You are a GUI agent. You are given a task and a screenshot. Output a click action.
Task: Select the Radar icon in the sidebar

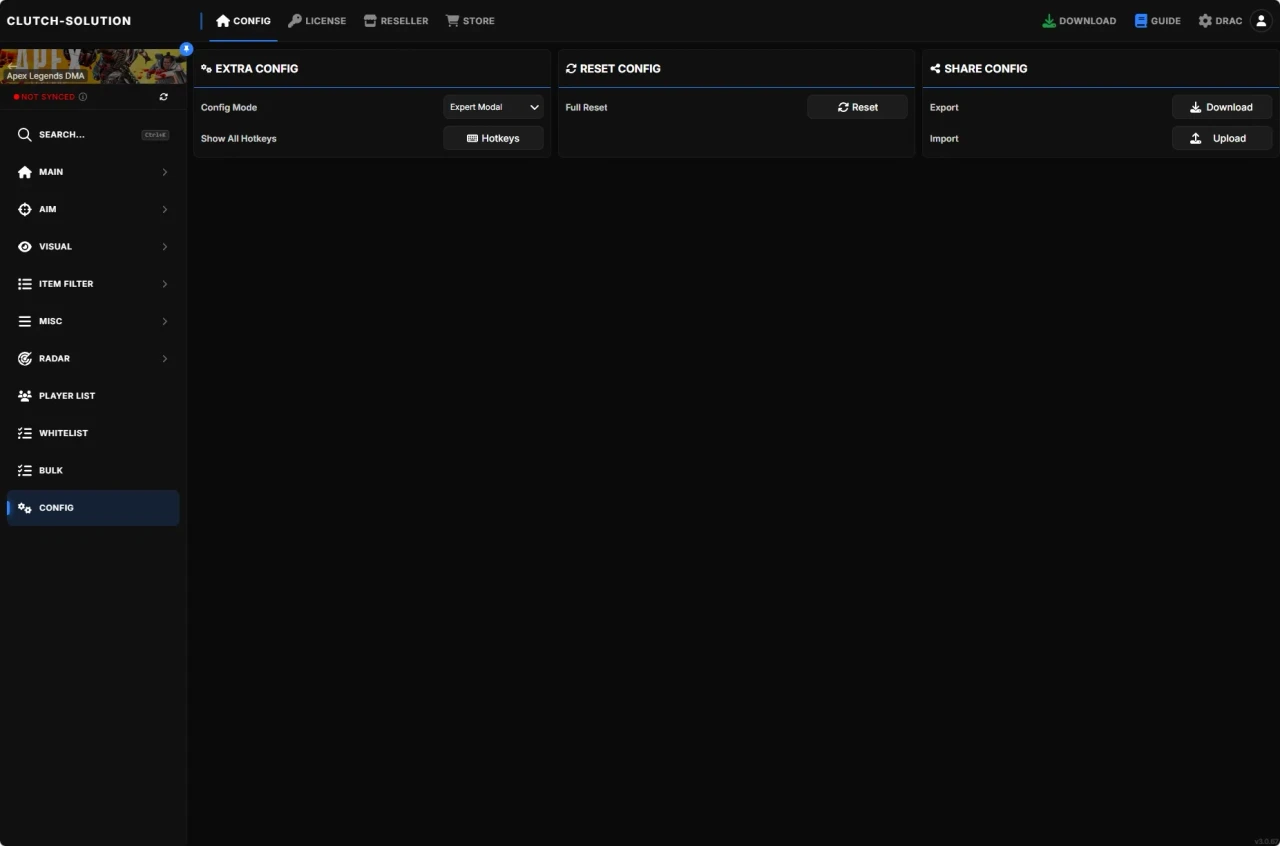point(24,358)
